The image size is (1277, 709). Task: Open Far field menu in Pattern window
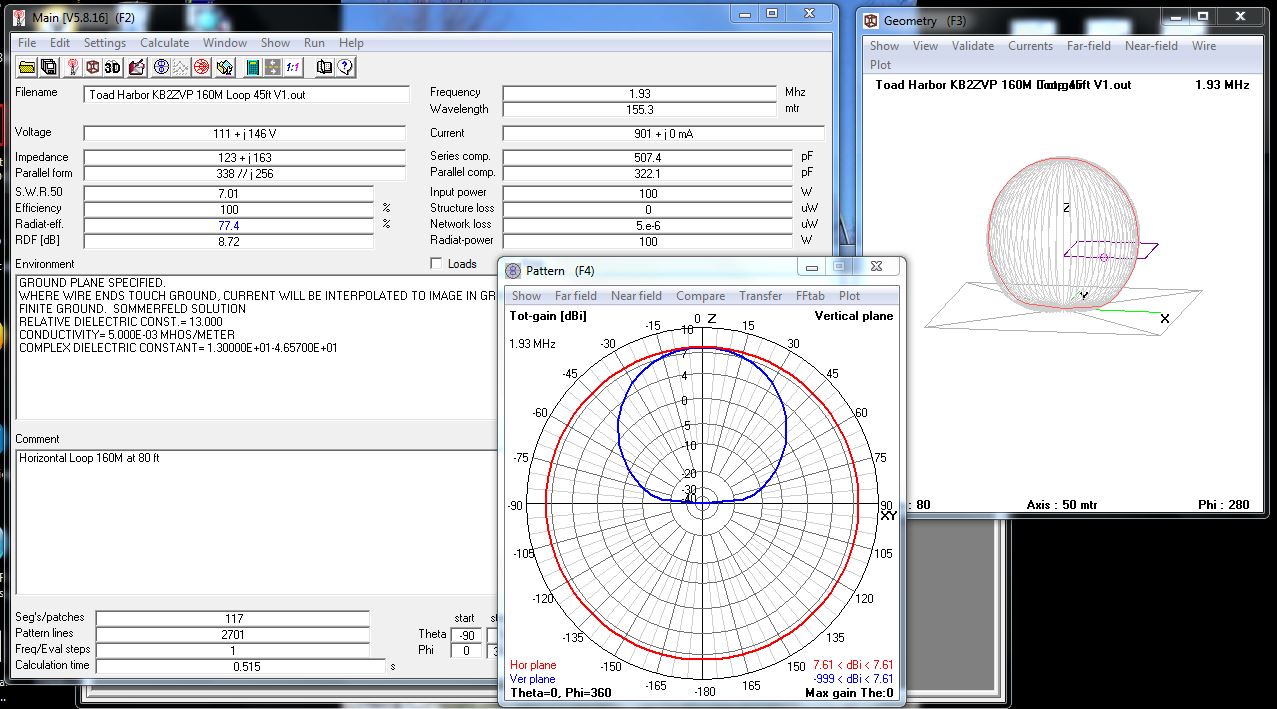coord(575,296)
